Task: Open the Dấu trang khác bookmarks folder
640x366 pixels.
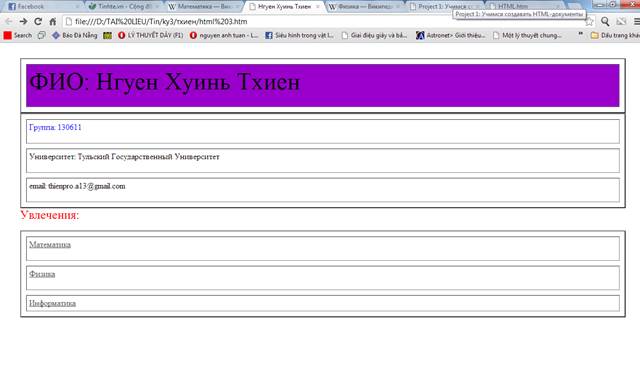Action: [616, 35]
